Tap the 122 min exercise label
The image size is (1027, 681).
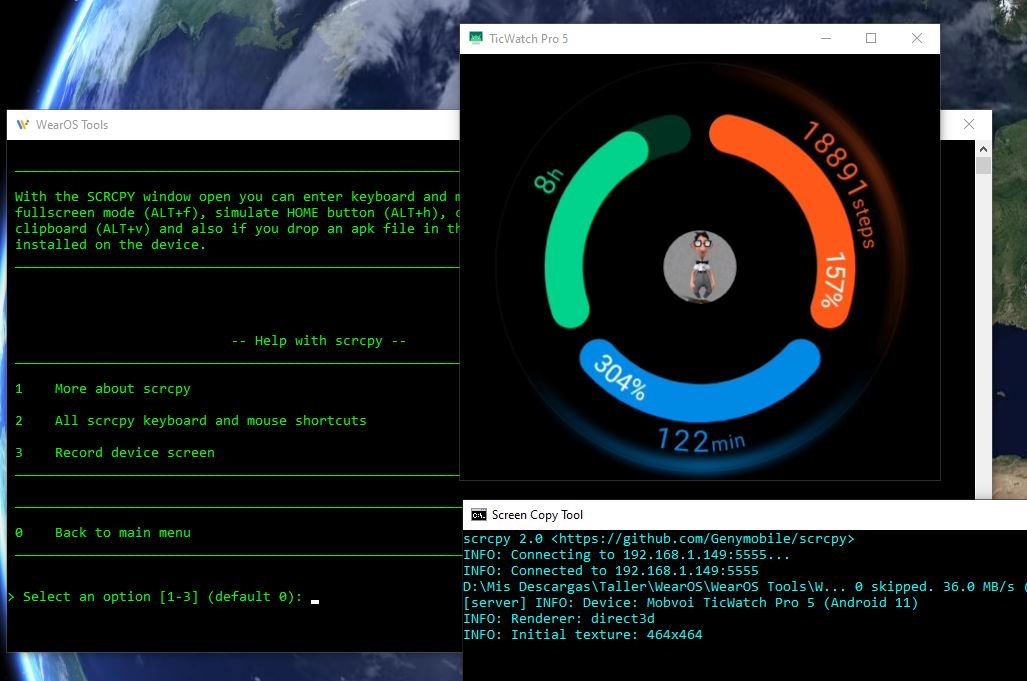tap(700, 439)
